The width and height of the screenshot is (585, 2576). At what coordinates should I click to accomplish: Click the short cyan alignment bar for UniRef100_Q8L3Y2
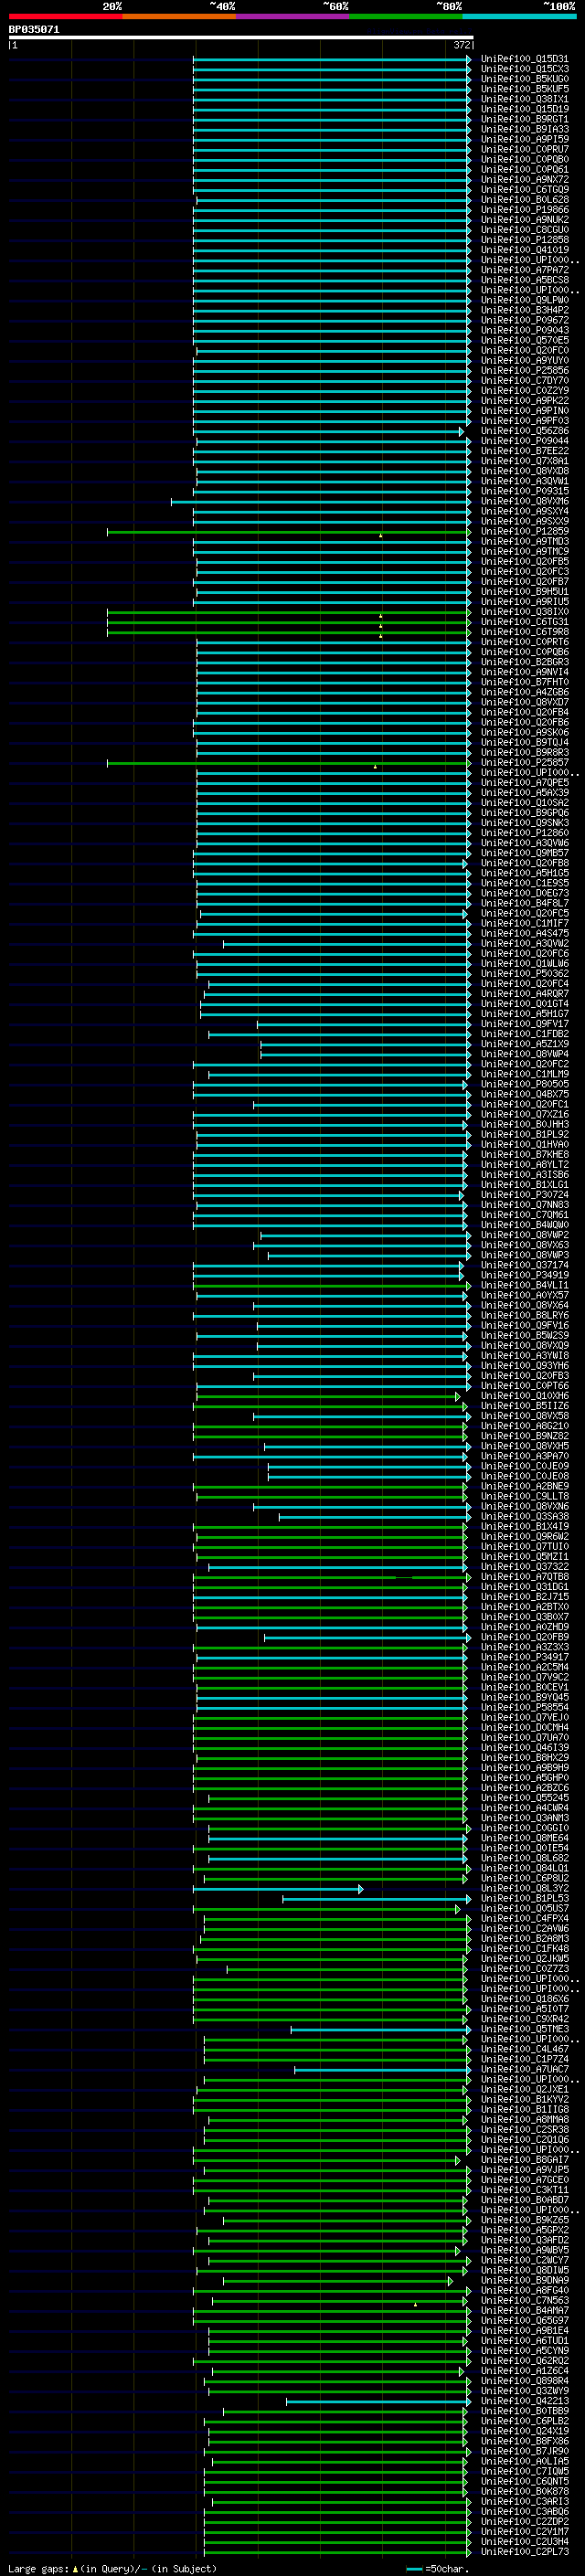click(278, 1889)
